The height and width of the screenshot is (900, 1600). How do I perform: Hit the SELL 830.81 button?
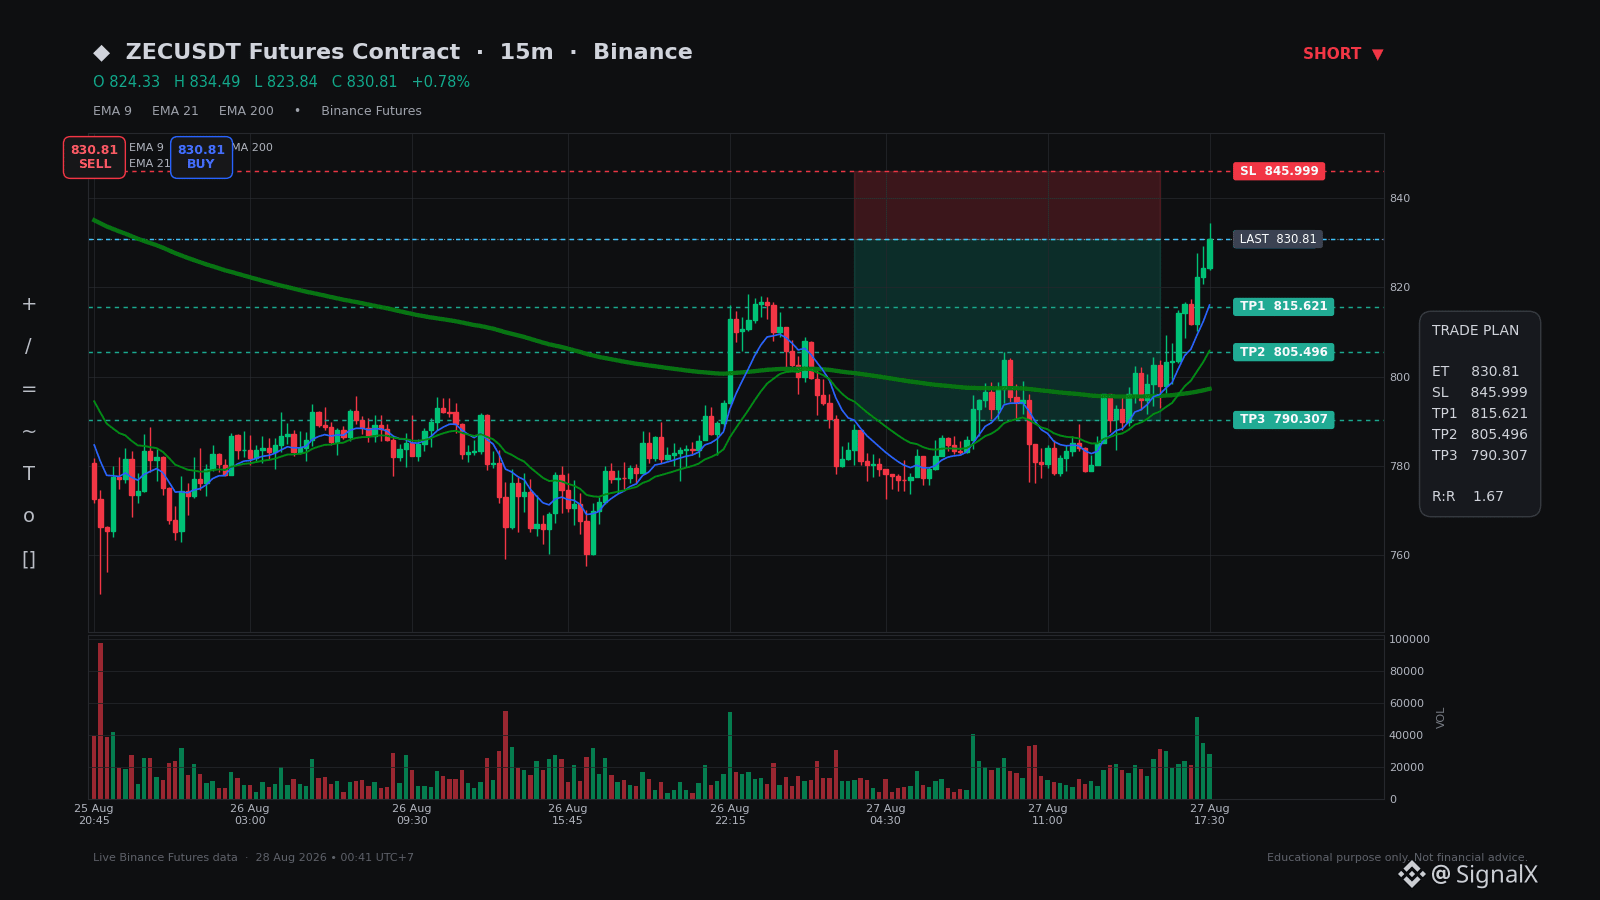click(x=94, y=157)
